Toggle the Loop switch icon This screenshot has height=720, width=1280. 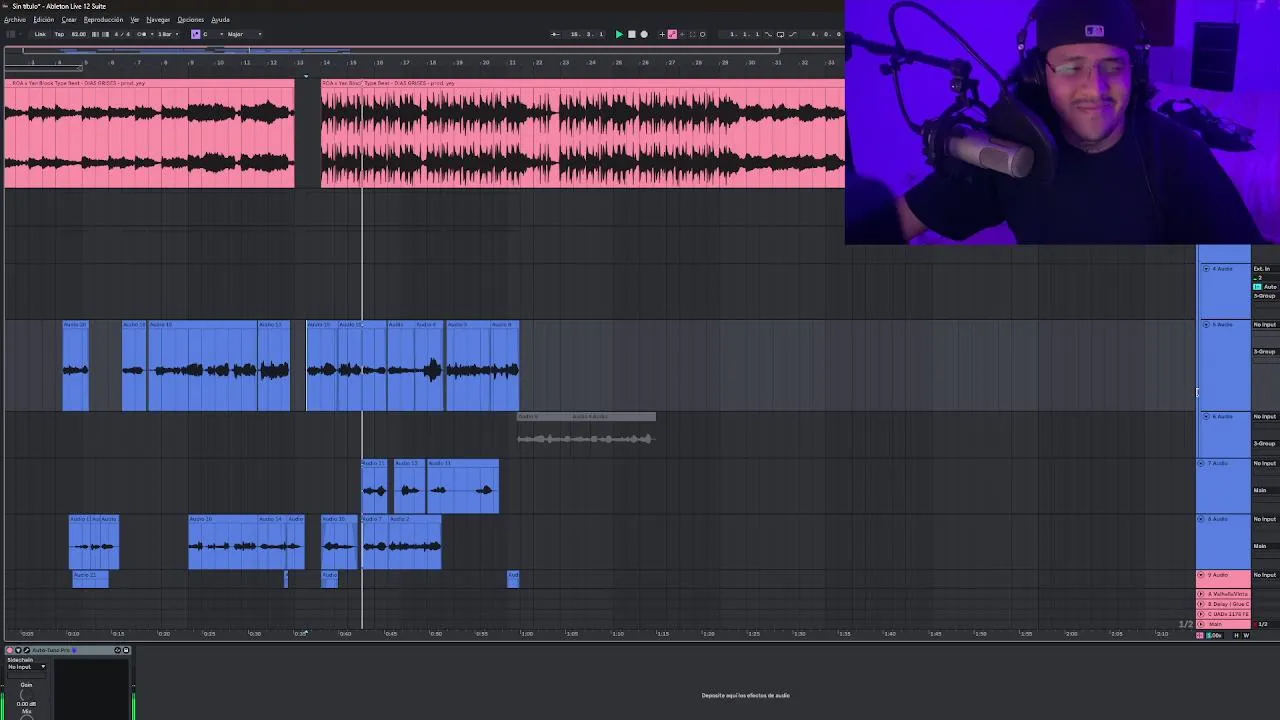(780, 34)
